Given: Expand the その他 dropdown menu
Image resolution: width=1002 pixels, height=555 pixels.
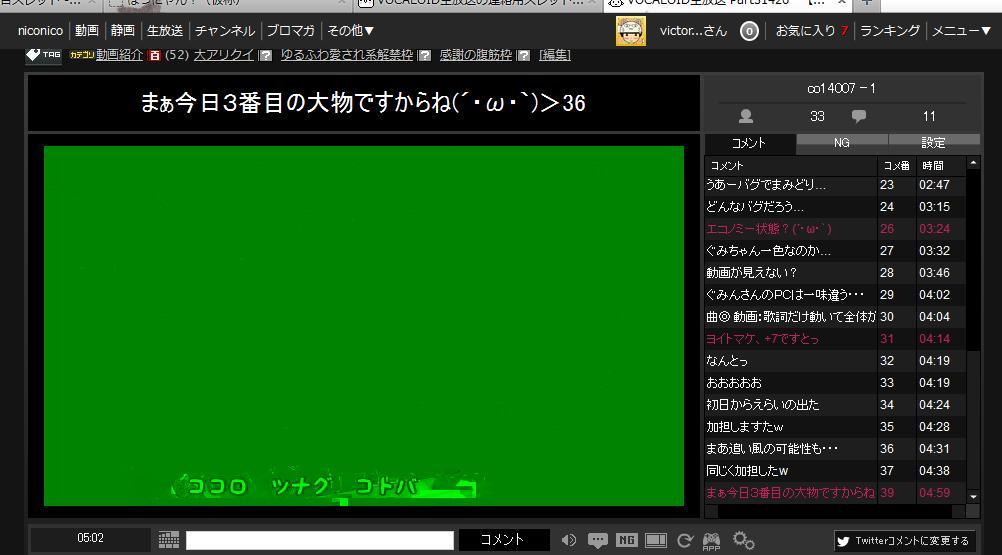Looking at the screenshot, I should pyautogui.click(x=350, y=31).
